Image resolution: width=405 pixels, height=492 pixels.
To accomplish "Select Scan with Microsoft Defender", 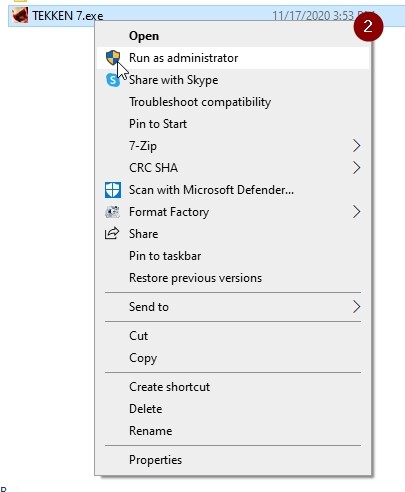I will 233,190.
